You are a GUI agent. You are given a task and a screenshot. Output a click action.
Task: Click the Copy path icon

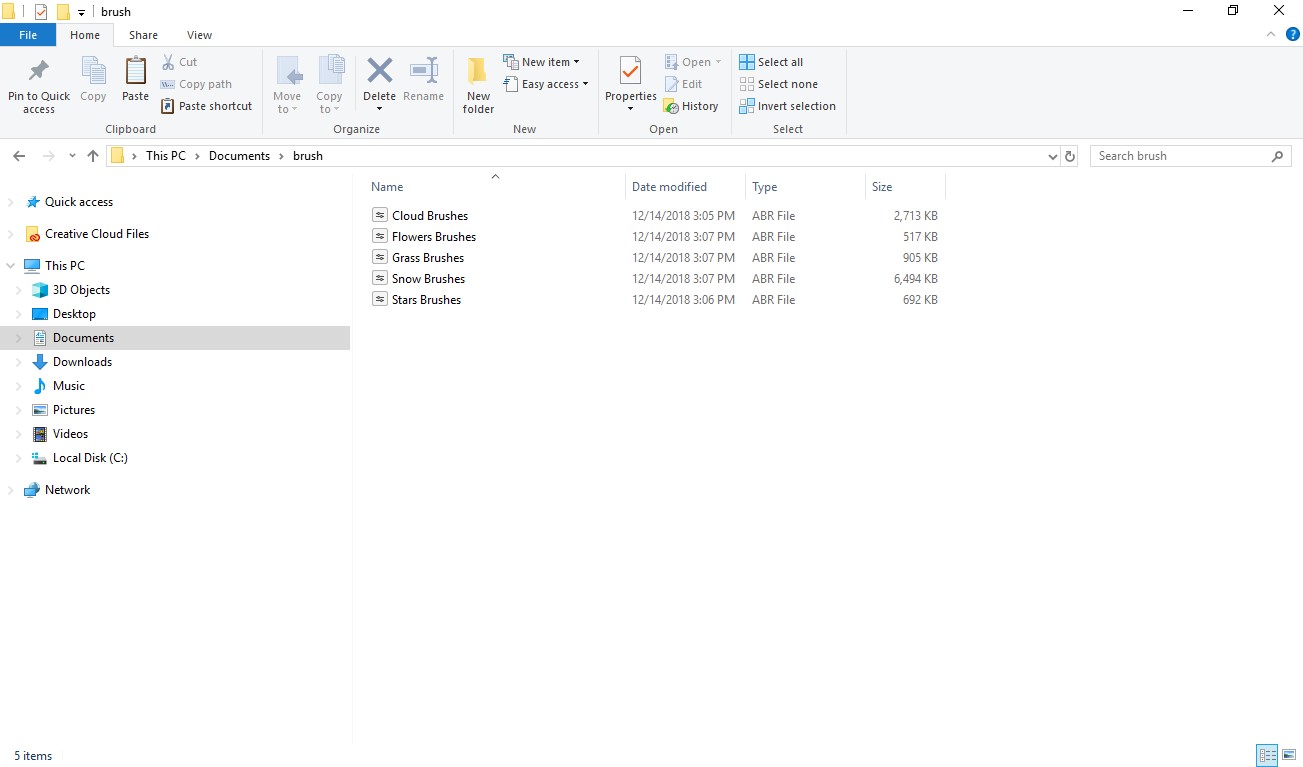197,84
